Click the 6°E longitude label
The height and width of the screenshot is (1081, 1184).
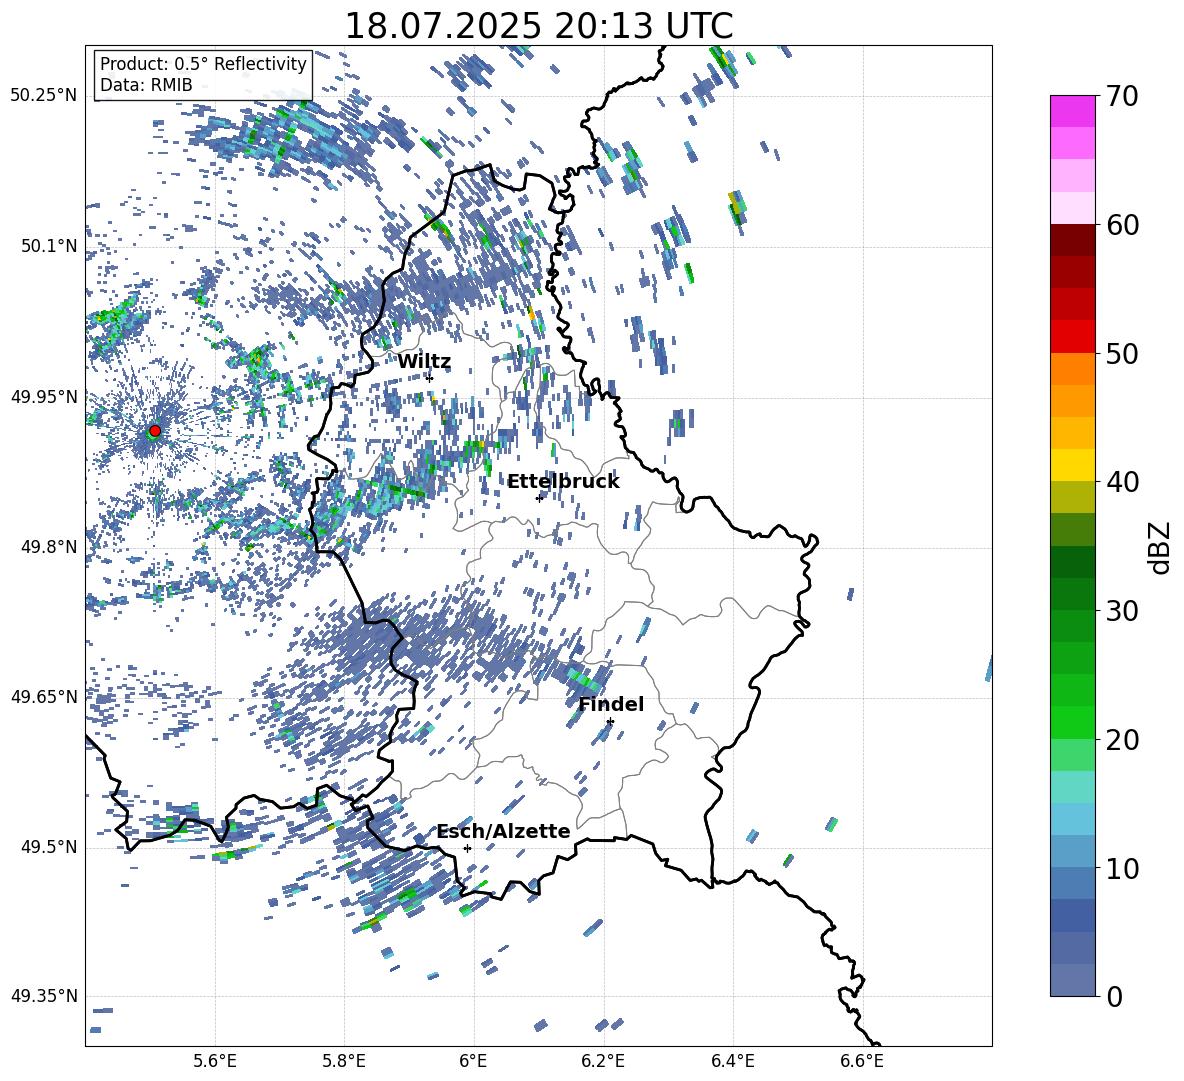473,1061
